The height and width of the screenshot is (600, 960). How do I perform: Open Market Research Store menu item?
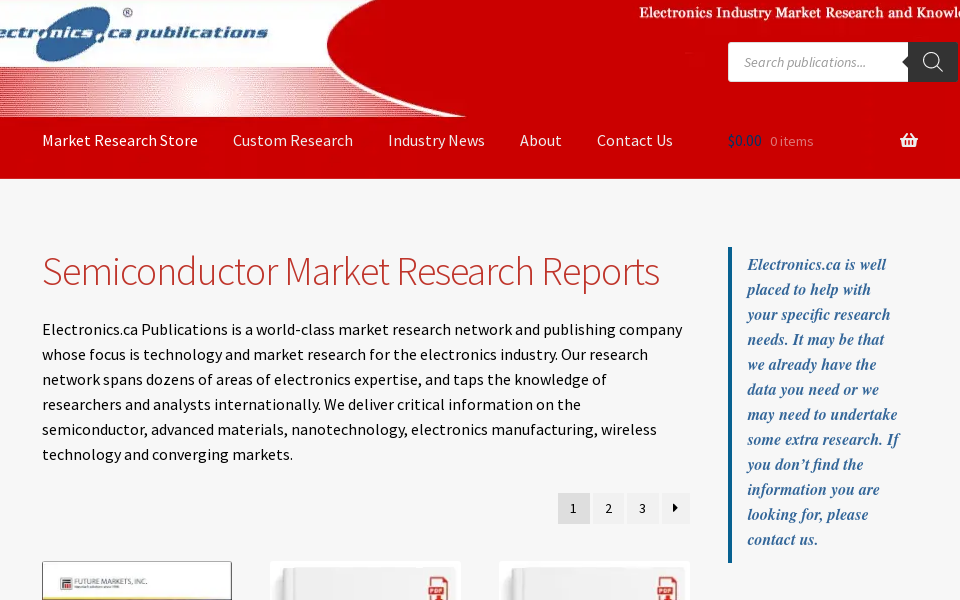click(x=120, y=141)
